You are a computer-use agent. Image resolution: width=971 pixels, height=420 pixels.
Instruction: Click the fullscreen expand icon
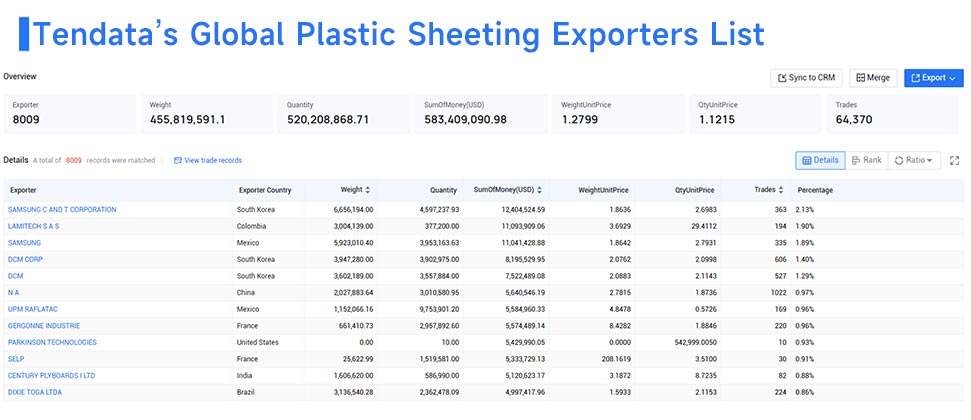click(x=954, y=160)
